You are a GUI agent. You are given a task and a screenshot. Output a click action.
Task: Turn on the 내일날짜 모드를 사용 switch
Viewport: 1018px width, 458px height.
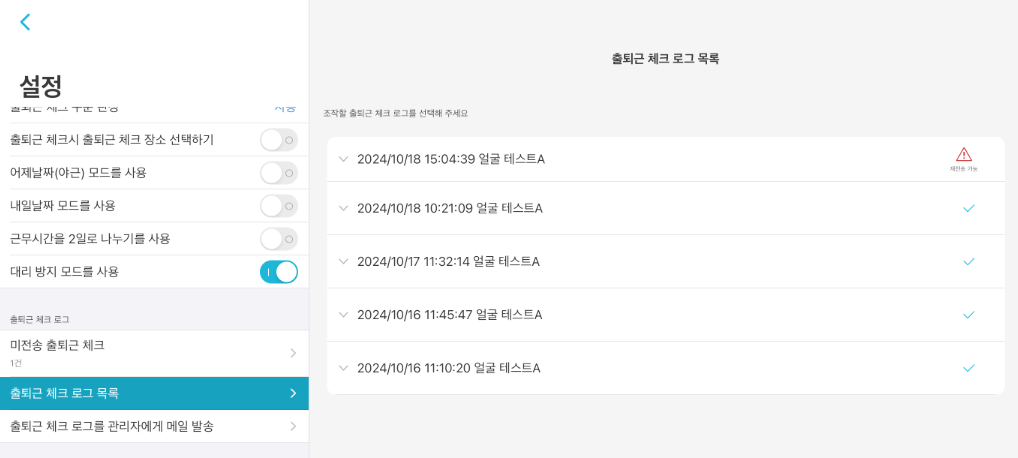279,206
